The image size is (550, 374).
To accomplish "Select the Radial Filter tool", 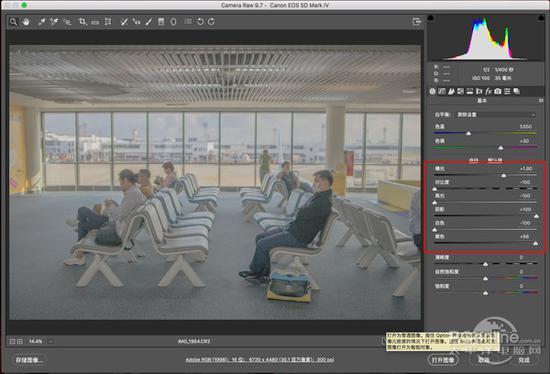I will tap(173, 22).
